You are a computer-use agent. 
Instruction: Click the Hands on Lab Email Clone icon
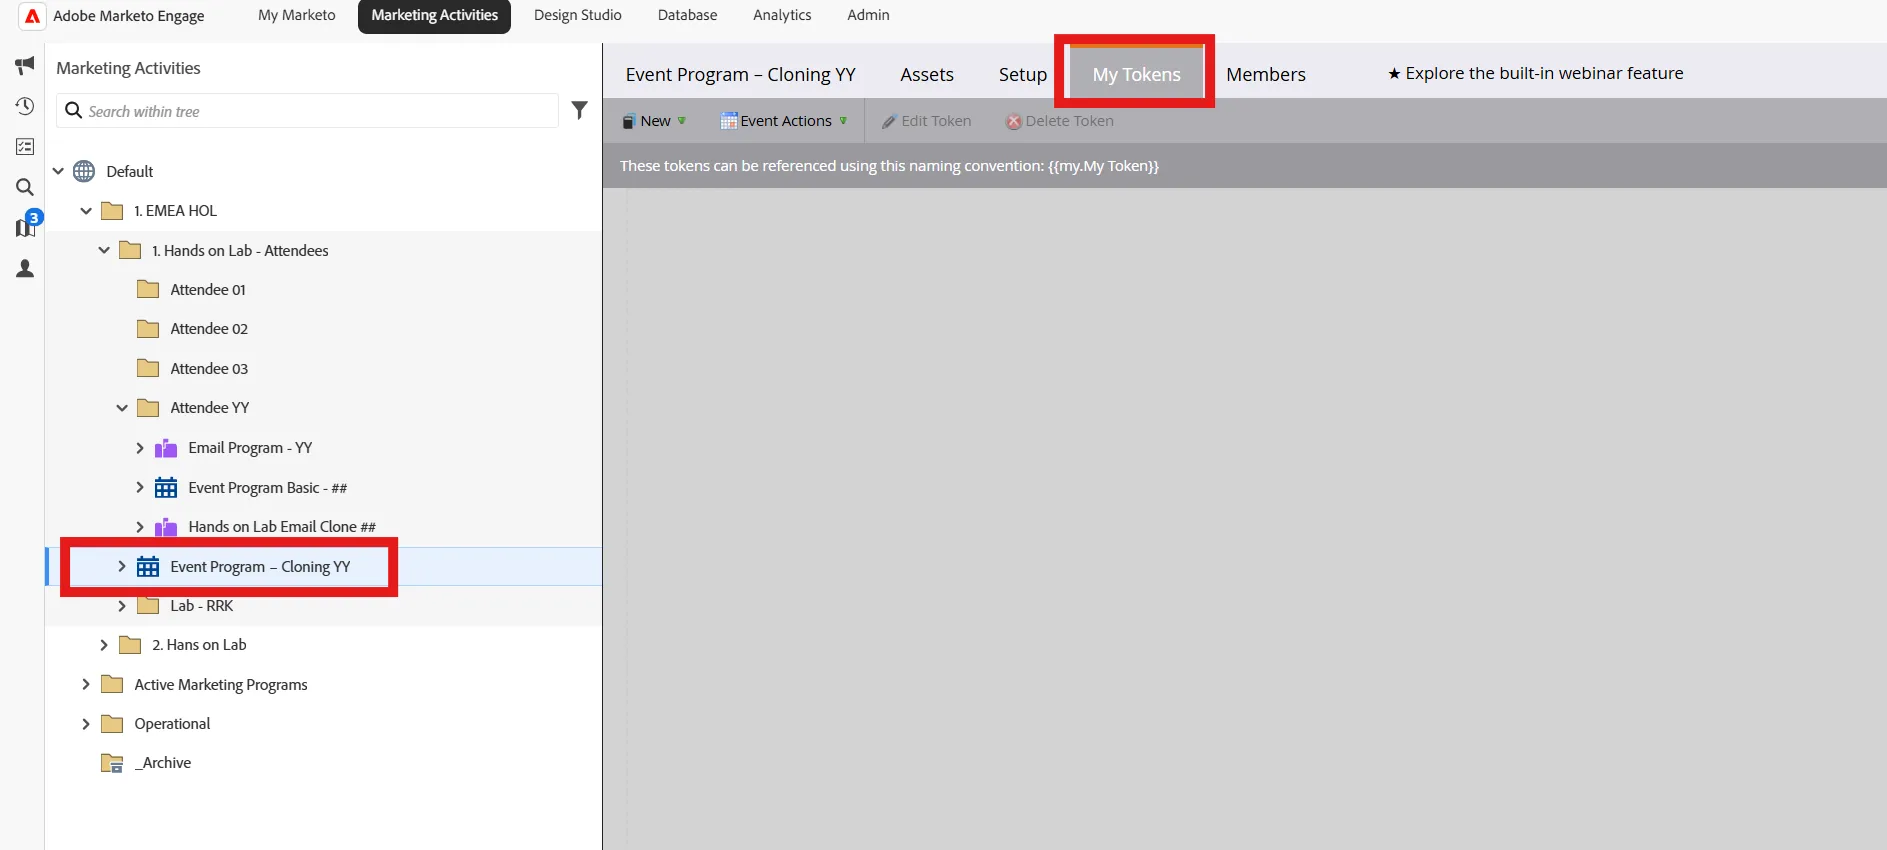[166, 527]
